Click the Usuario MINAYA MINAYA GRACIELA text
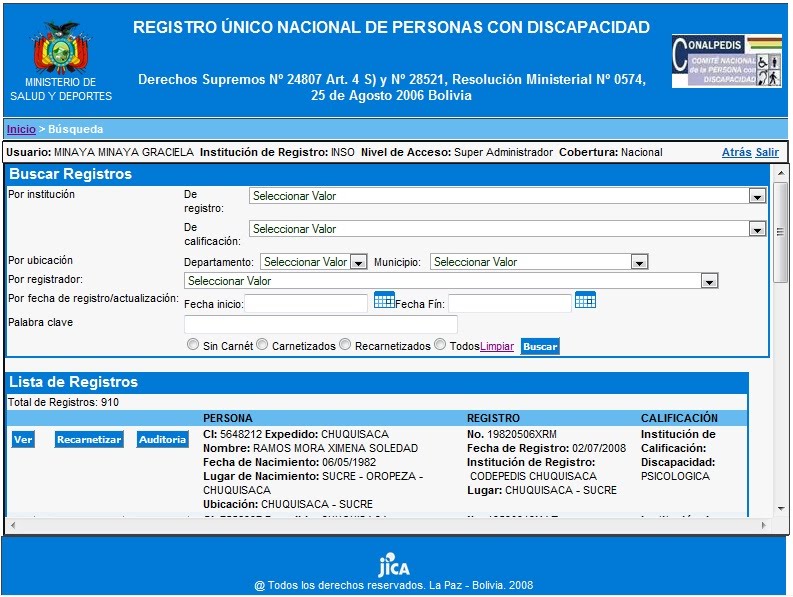 pos(100,152)
